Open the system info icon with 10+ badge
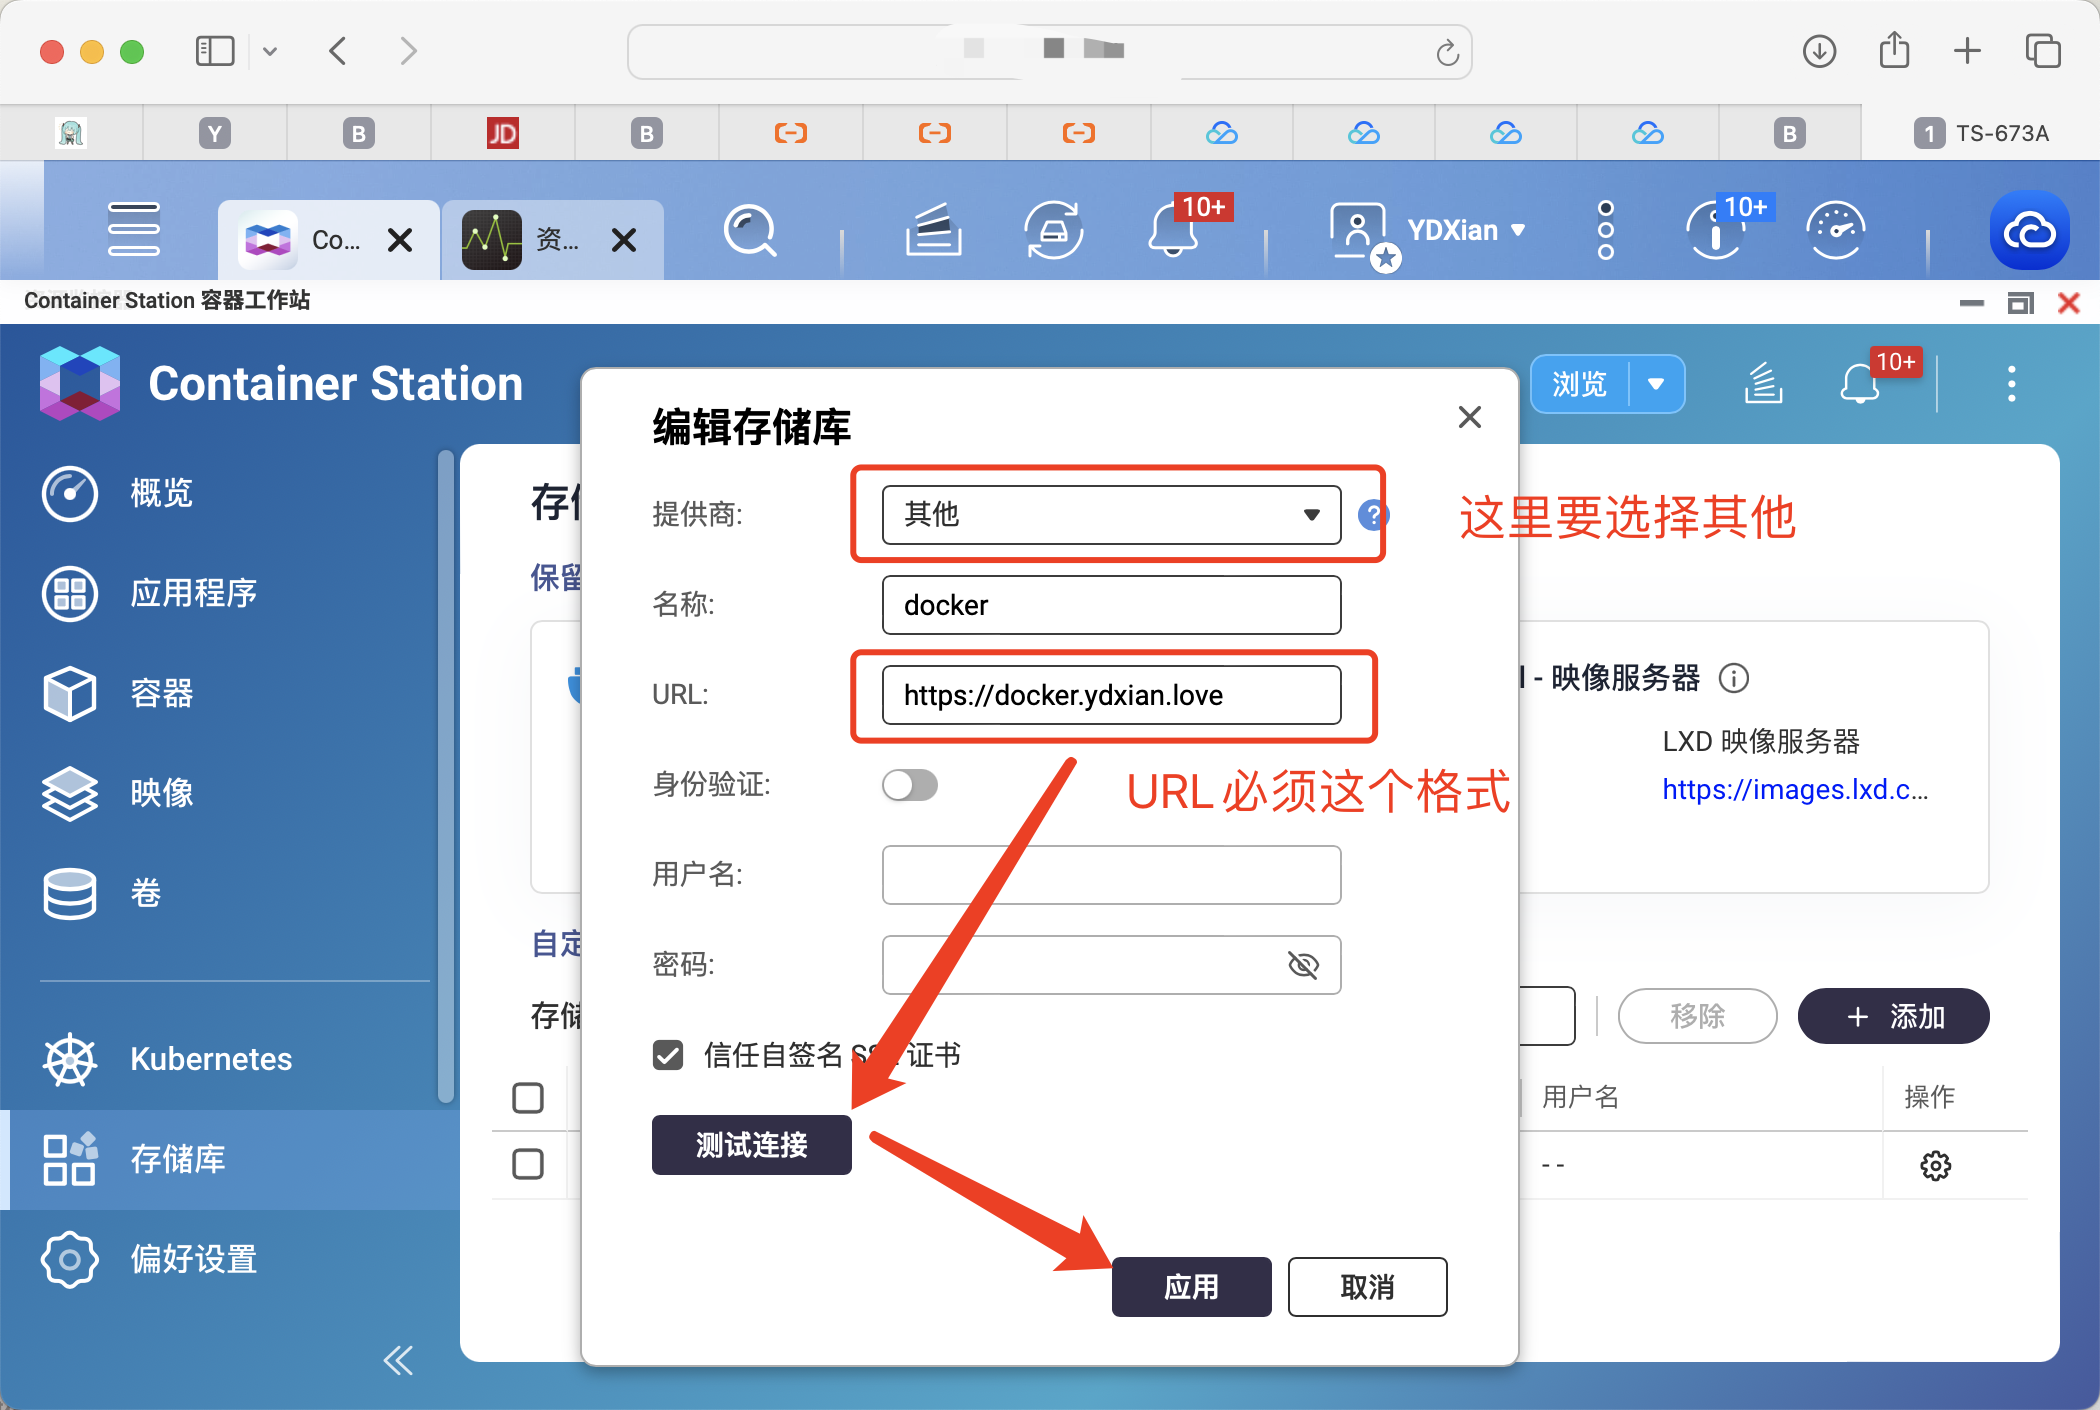Image resolution: width=2100 pixels, height=1410 pixels. (1716, 230)
